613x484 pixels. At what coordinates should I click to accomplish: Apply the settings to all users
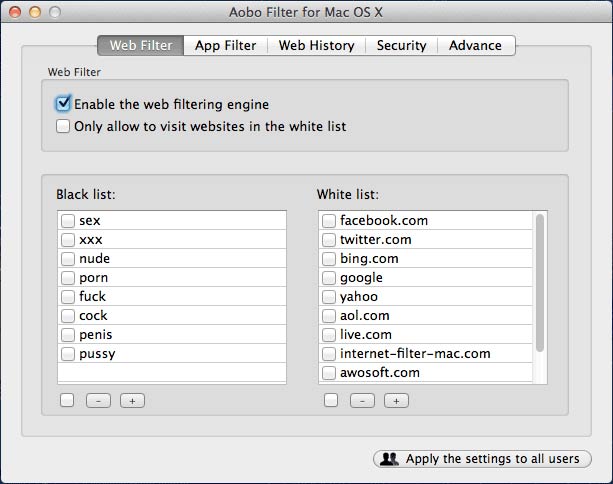click(x=481, y=459)
